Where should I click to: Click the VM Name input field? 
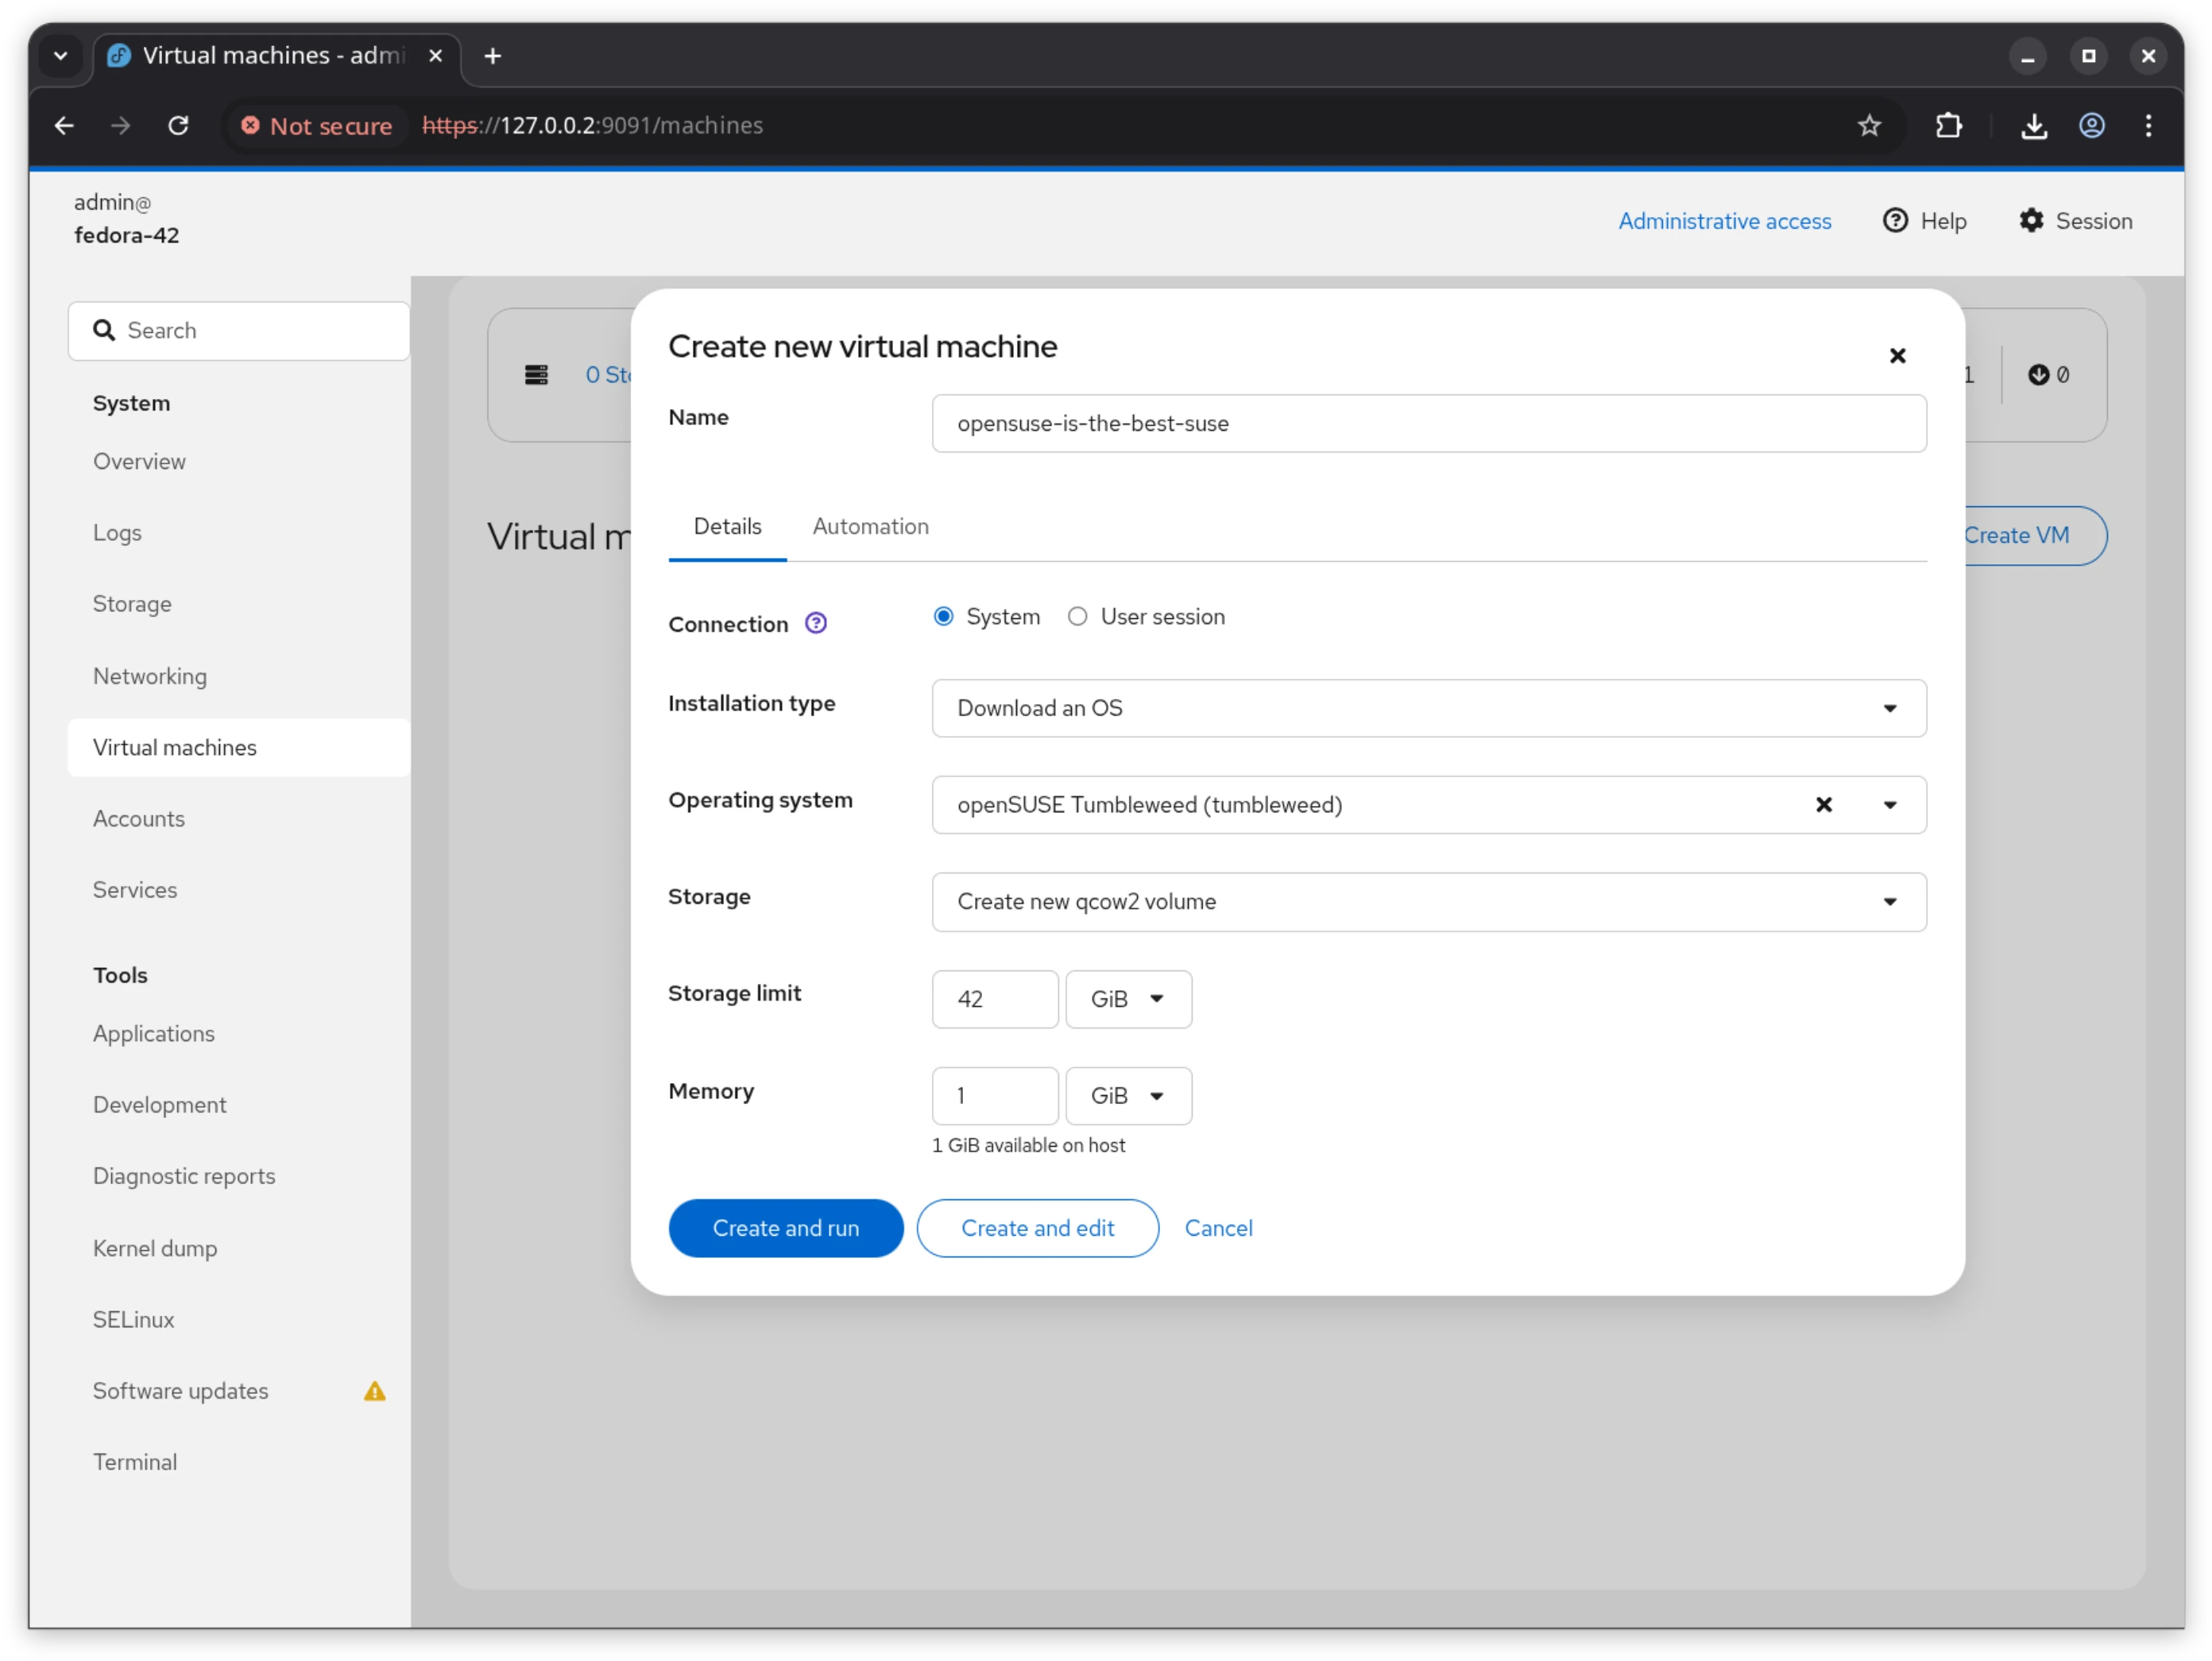coord(1428,423)
